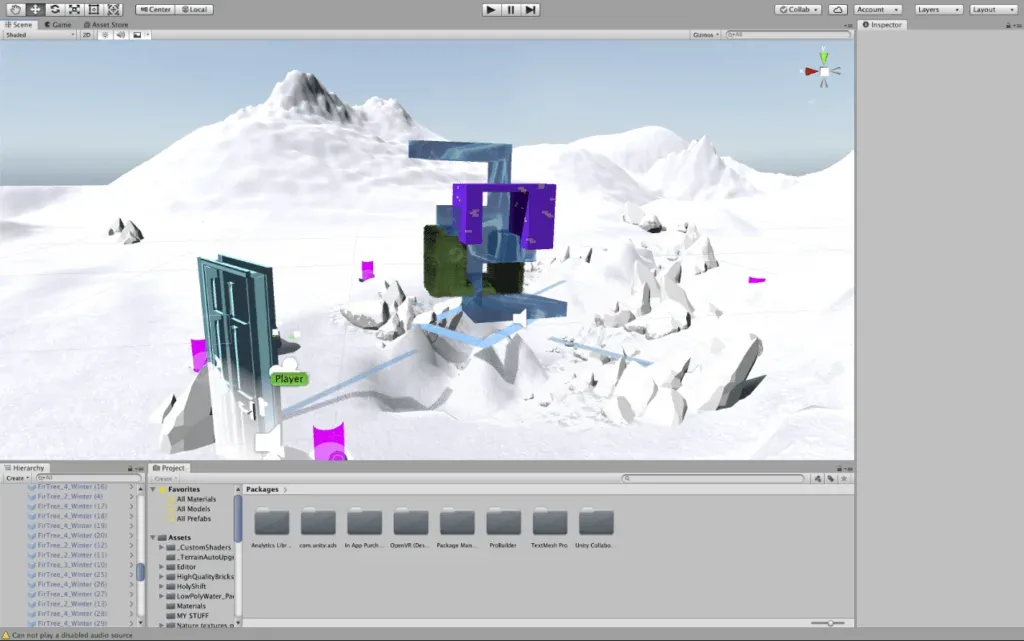Image resolution: width=1024 pixels, height=641 pixels.
Task: Select All Materials favorite
Action: 196,499
